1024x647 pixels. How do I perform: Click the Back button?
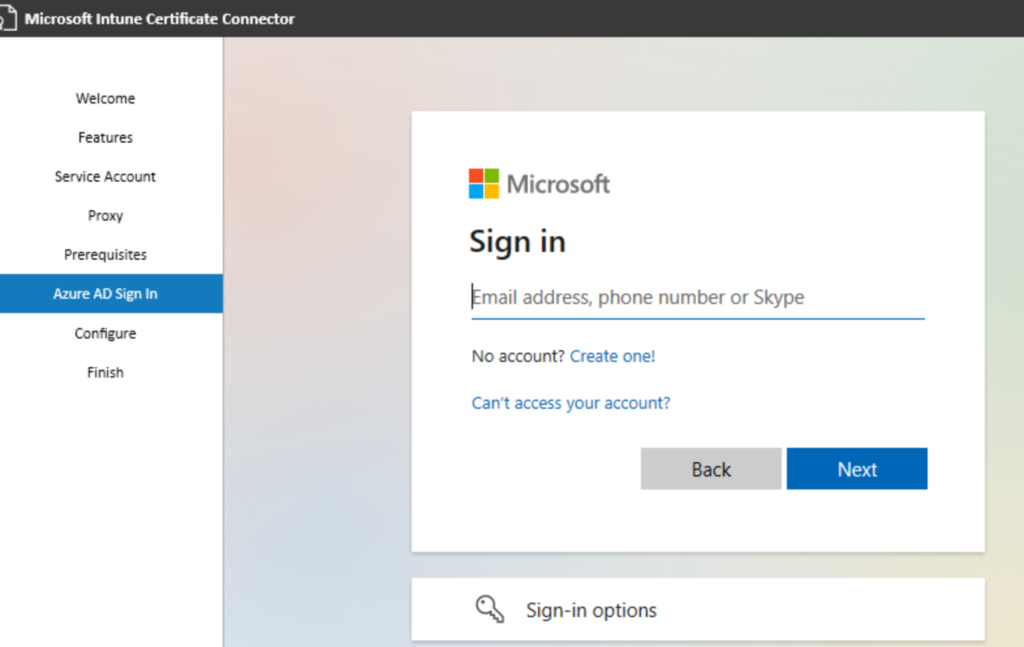711,469
